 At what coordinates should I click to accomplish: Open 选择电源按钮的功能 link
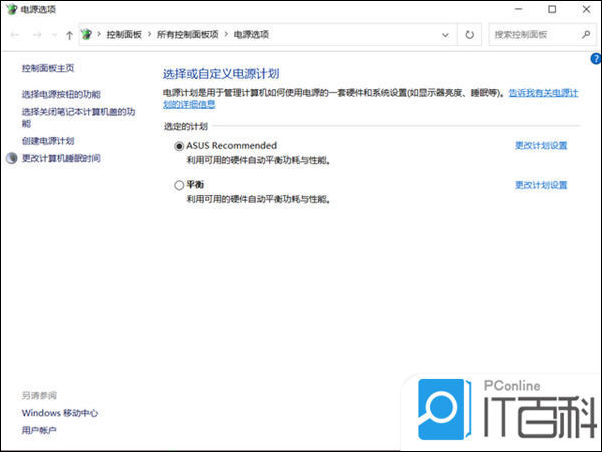point(61,94)
